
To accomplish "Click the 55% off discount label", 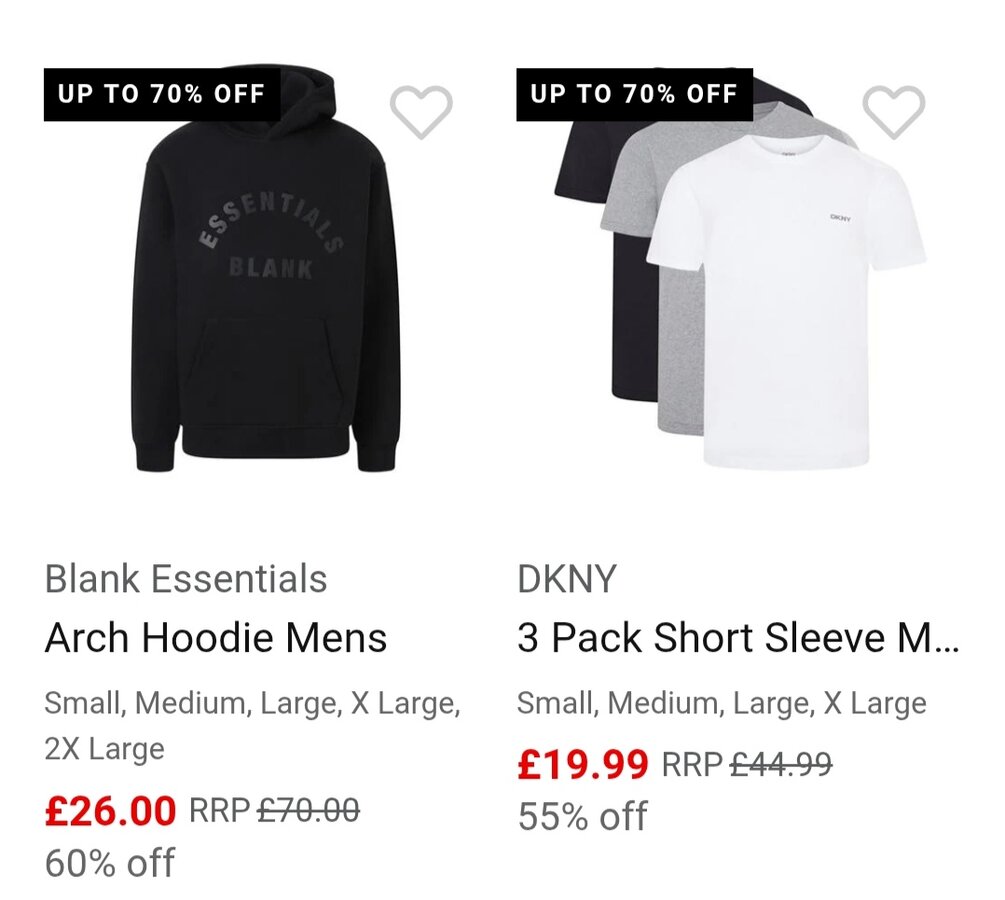I will tap(583, 816).
